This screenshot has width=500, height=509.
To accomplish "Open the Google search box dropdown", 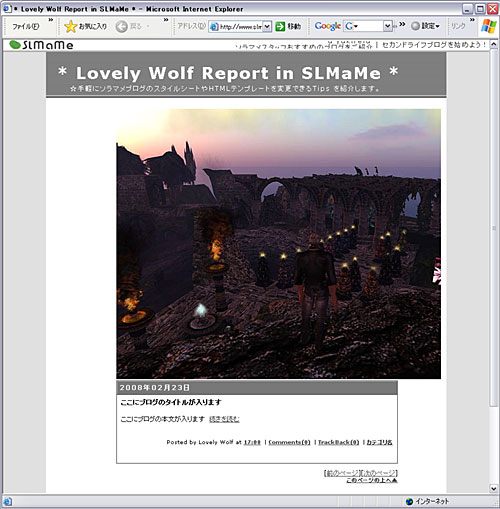I will pyautogui.click(x=387, y=26).
